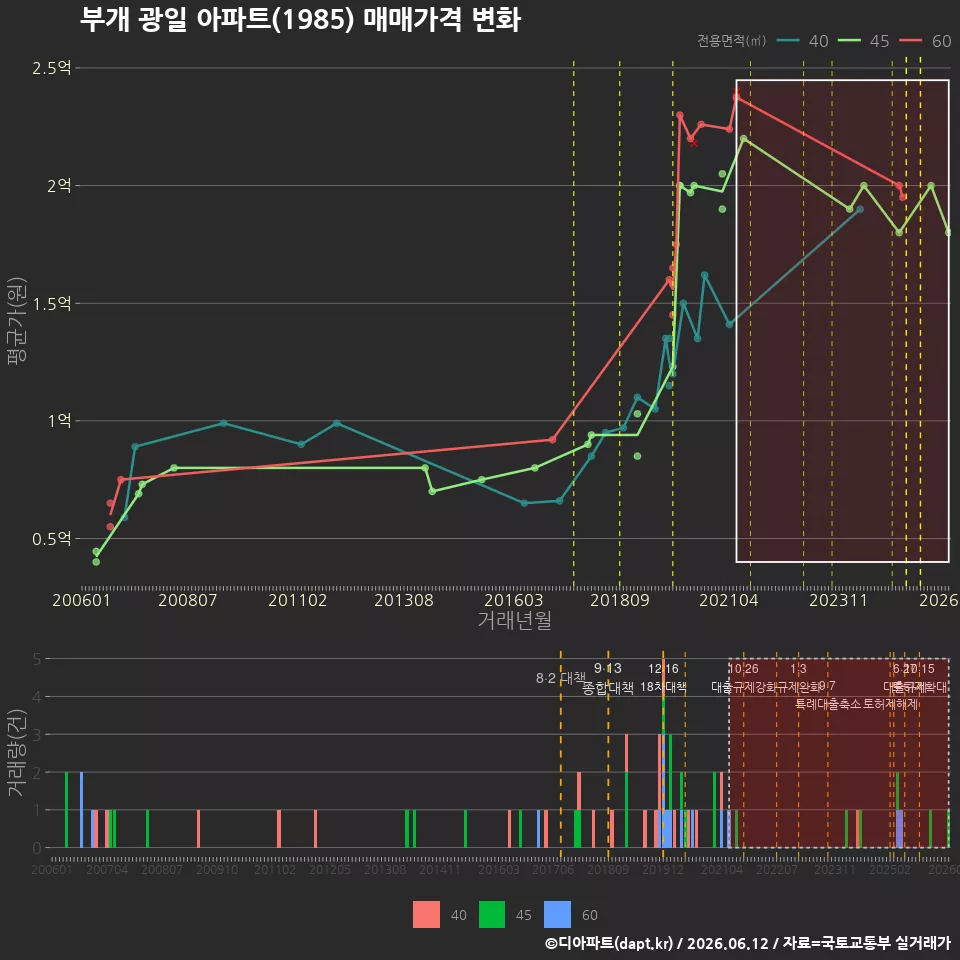The image size is (960, 960).
Task: Click the 200910 label on the volume chart axis
Action: pos(217,869)
